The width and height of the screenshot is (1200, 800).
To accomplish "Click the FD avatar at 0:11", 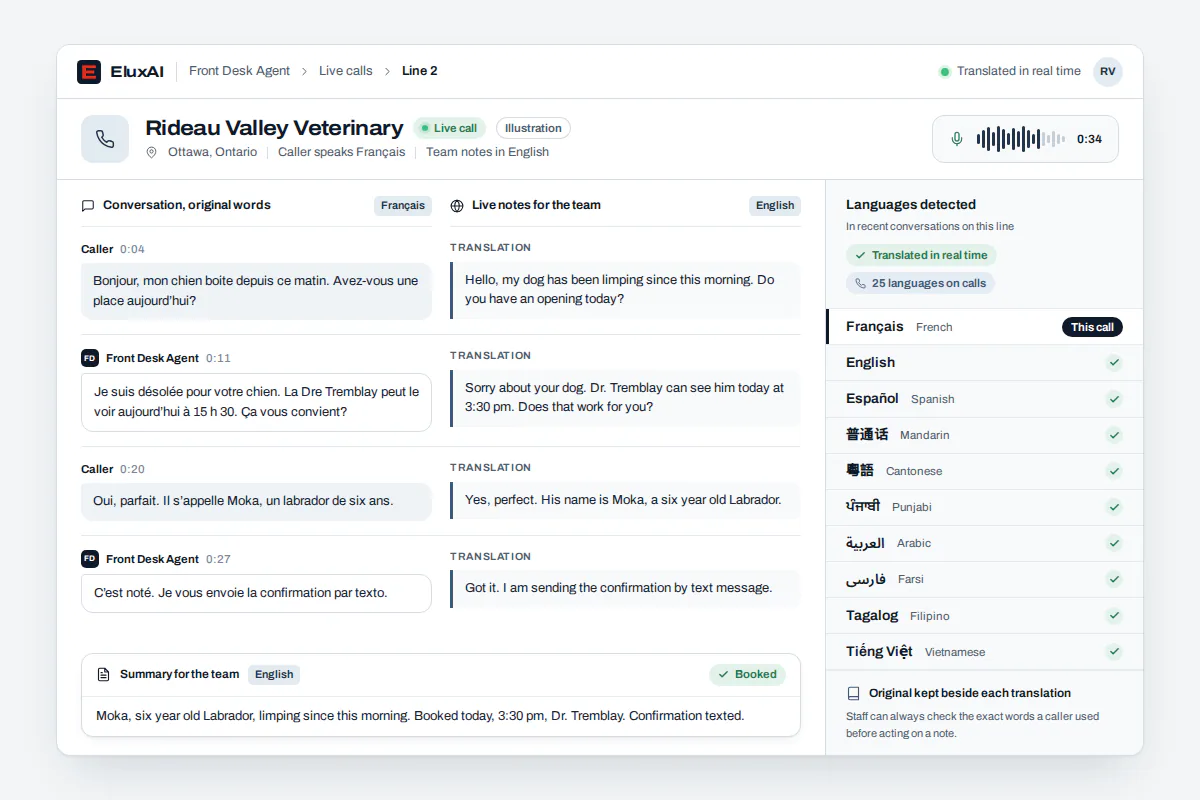I will click(x=90, y=358).
